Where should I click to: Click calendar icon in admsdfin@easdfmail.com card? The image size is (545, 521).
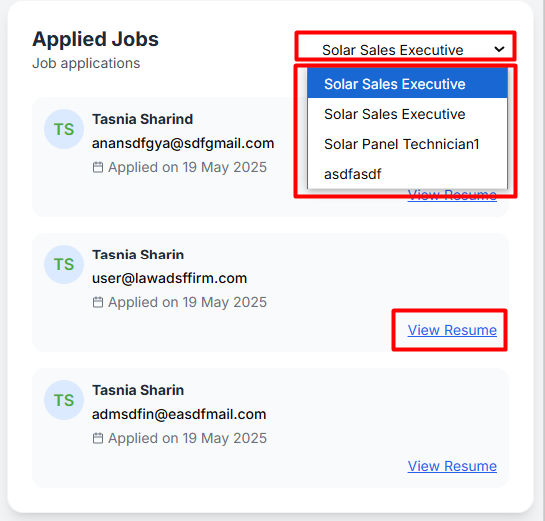(x=98, y=438)
